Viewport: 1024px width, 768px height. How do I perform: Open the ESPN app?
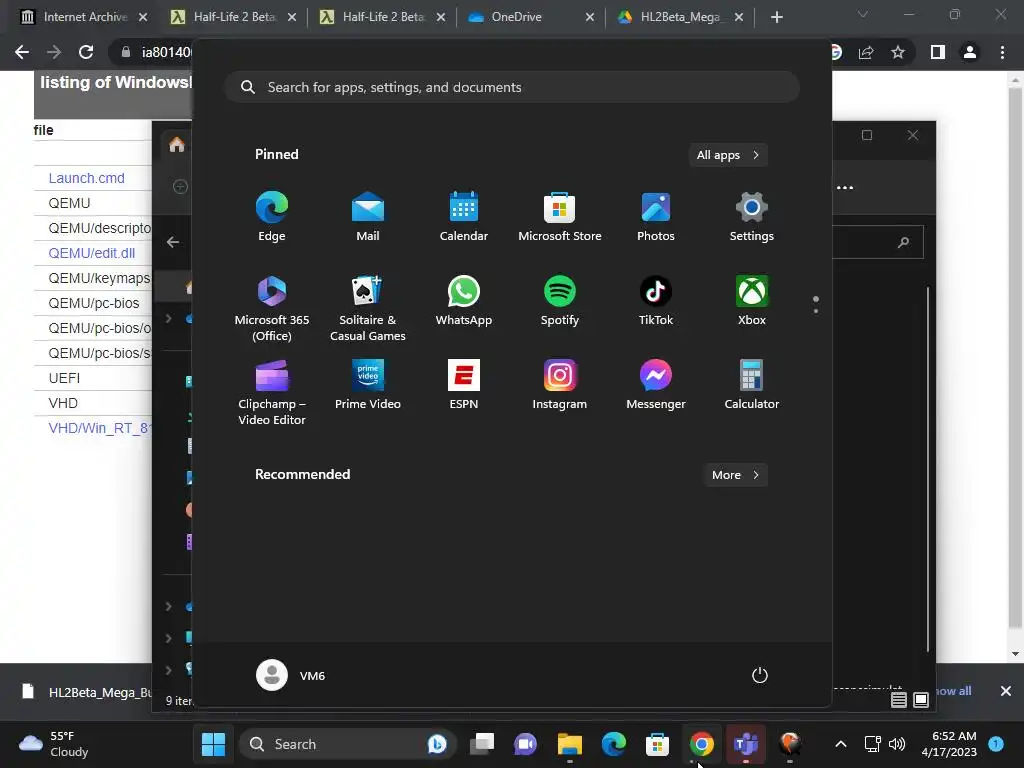coord(464,385)
